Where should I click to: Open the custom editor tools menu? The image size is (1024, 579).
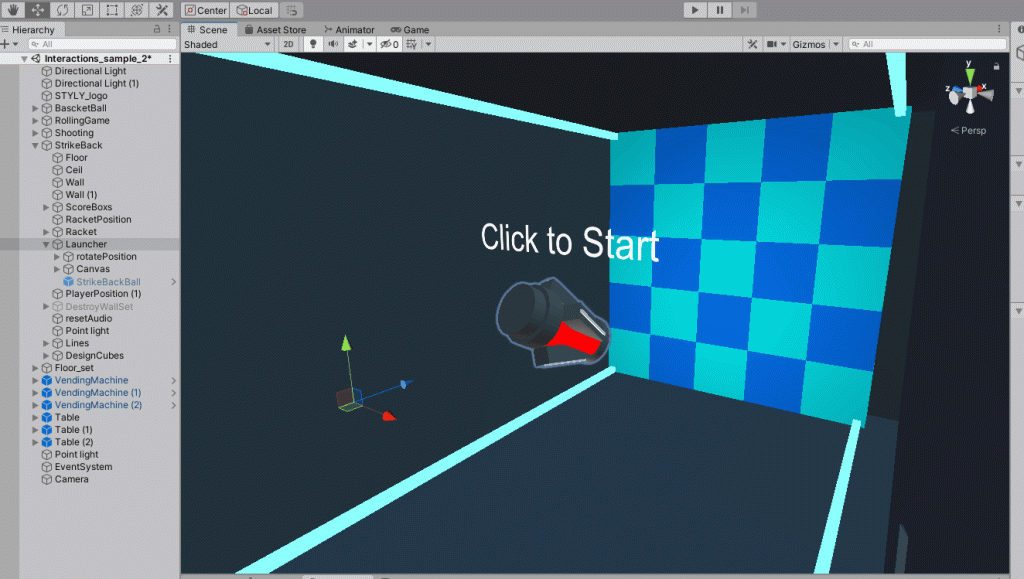point(163,10)
